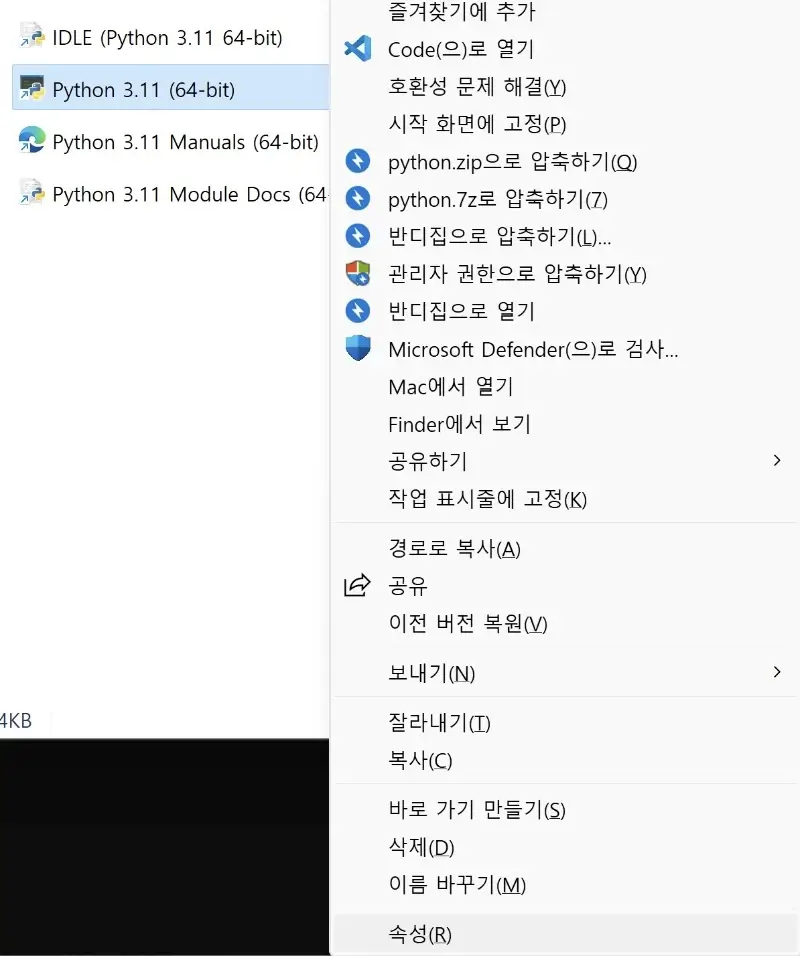Image resolution: width=800 pixels, height=956 pixels.
Task: Click the Python 3.11 (64-bit) app icon
Action: (x=30, y=89)
